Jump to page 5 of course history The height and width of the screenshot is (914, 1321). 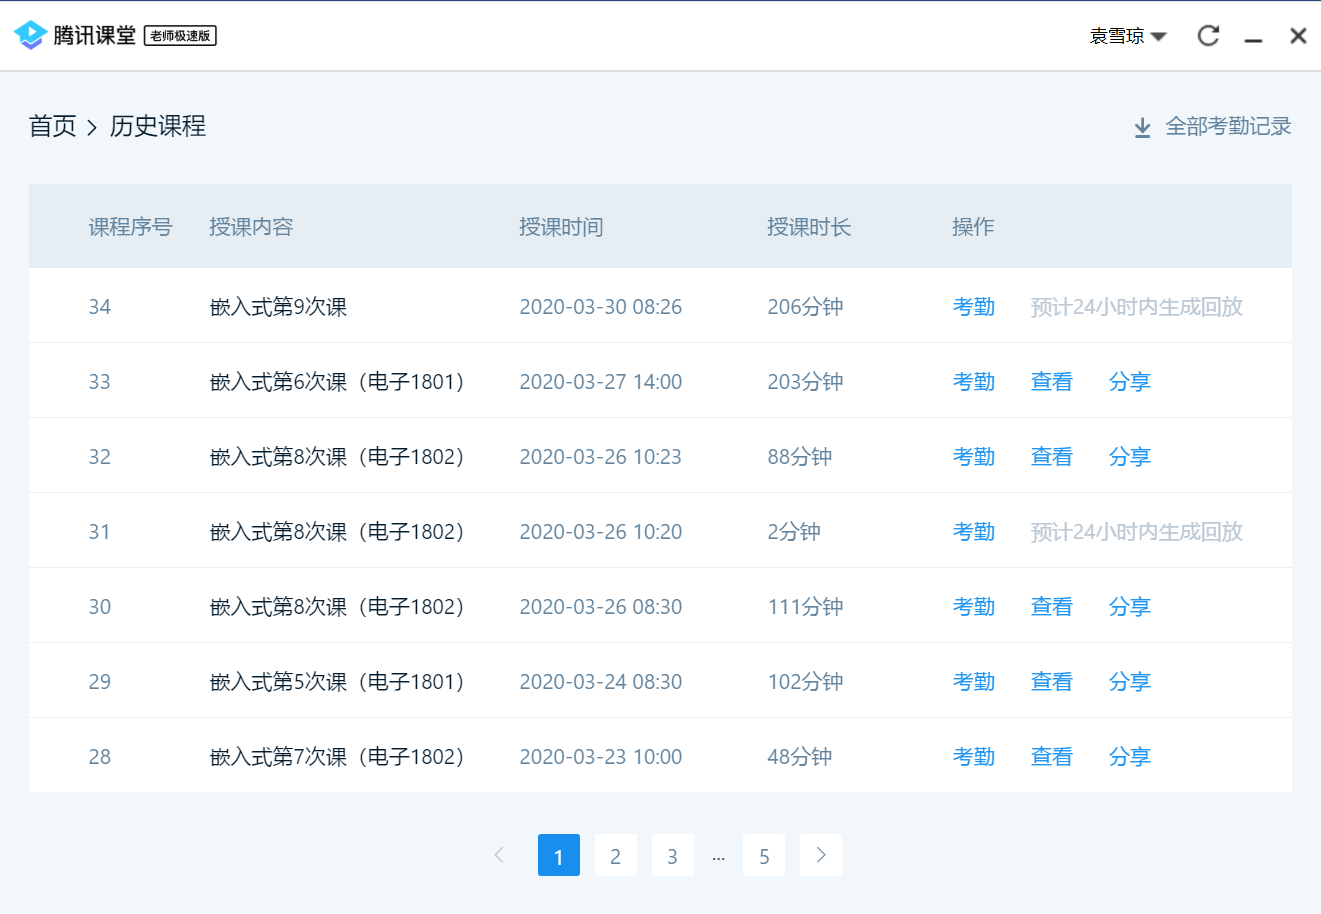pos(764,856)
